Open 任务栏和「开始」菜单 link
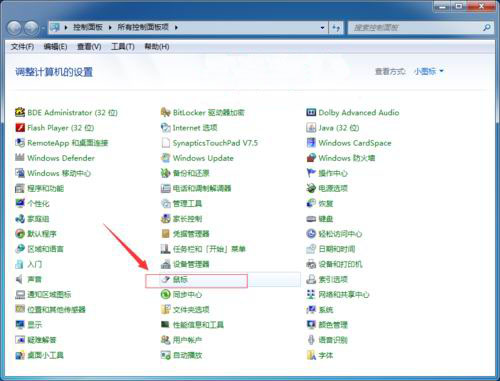Screen dimensions: 500x381 point(209,249)
